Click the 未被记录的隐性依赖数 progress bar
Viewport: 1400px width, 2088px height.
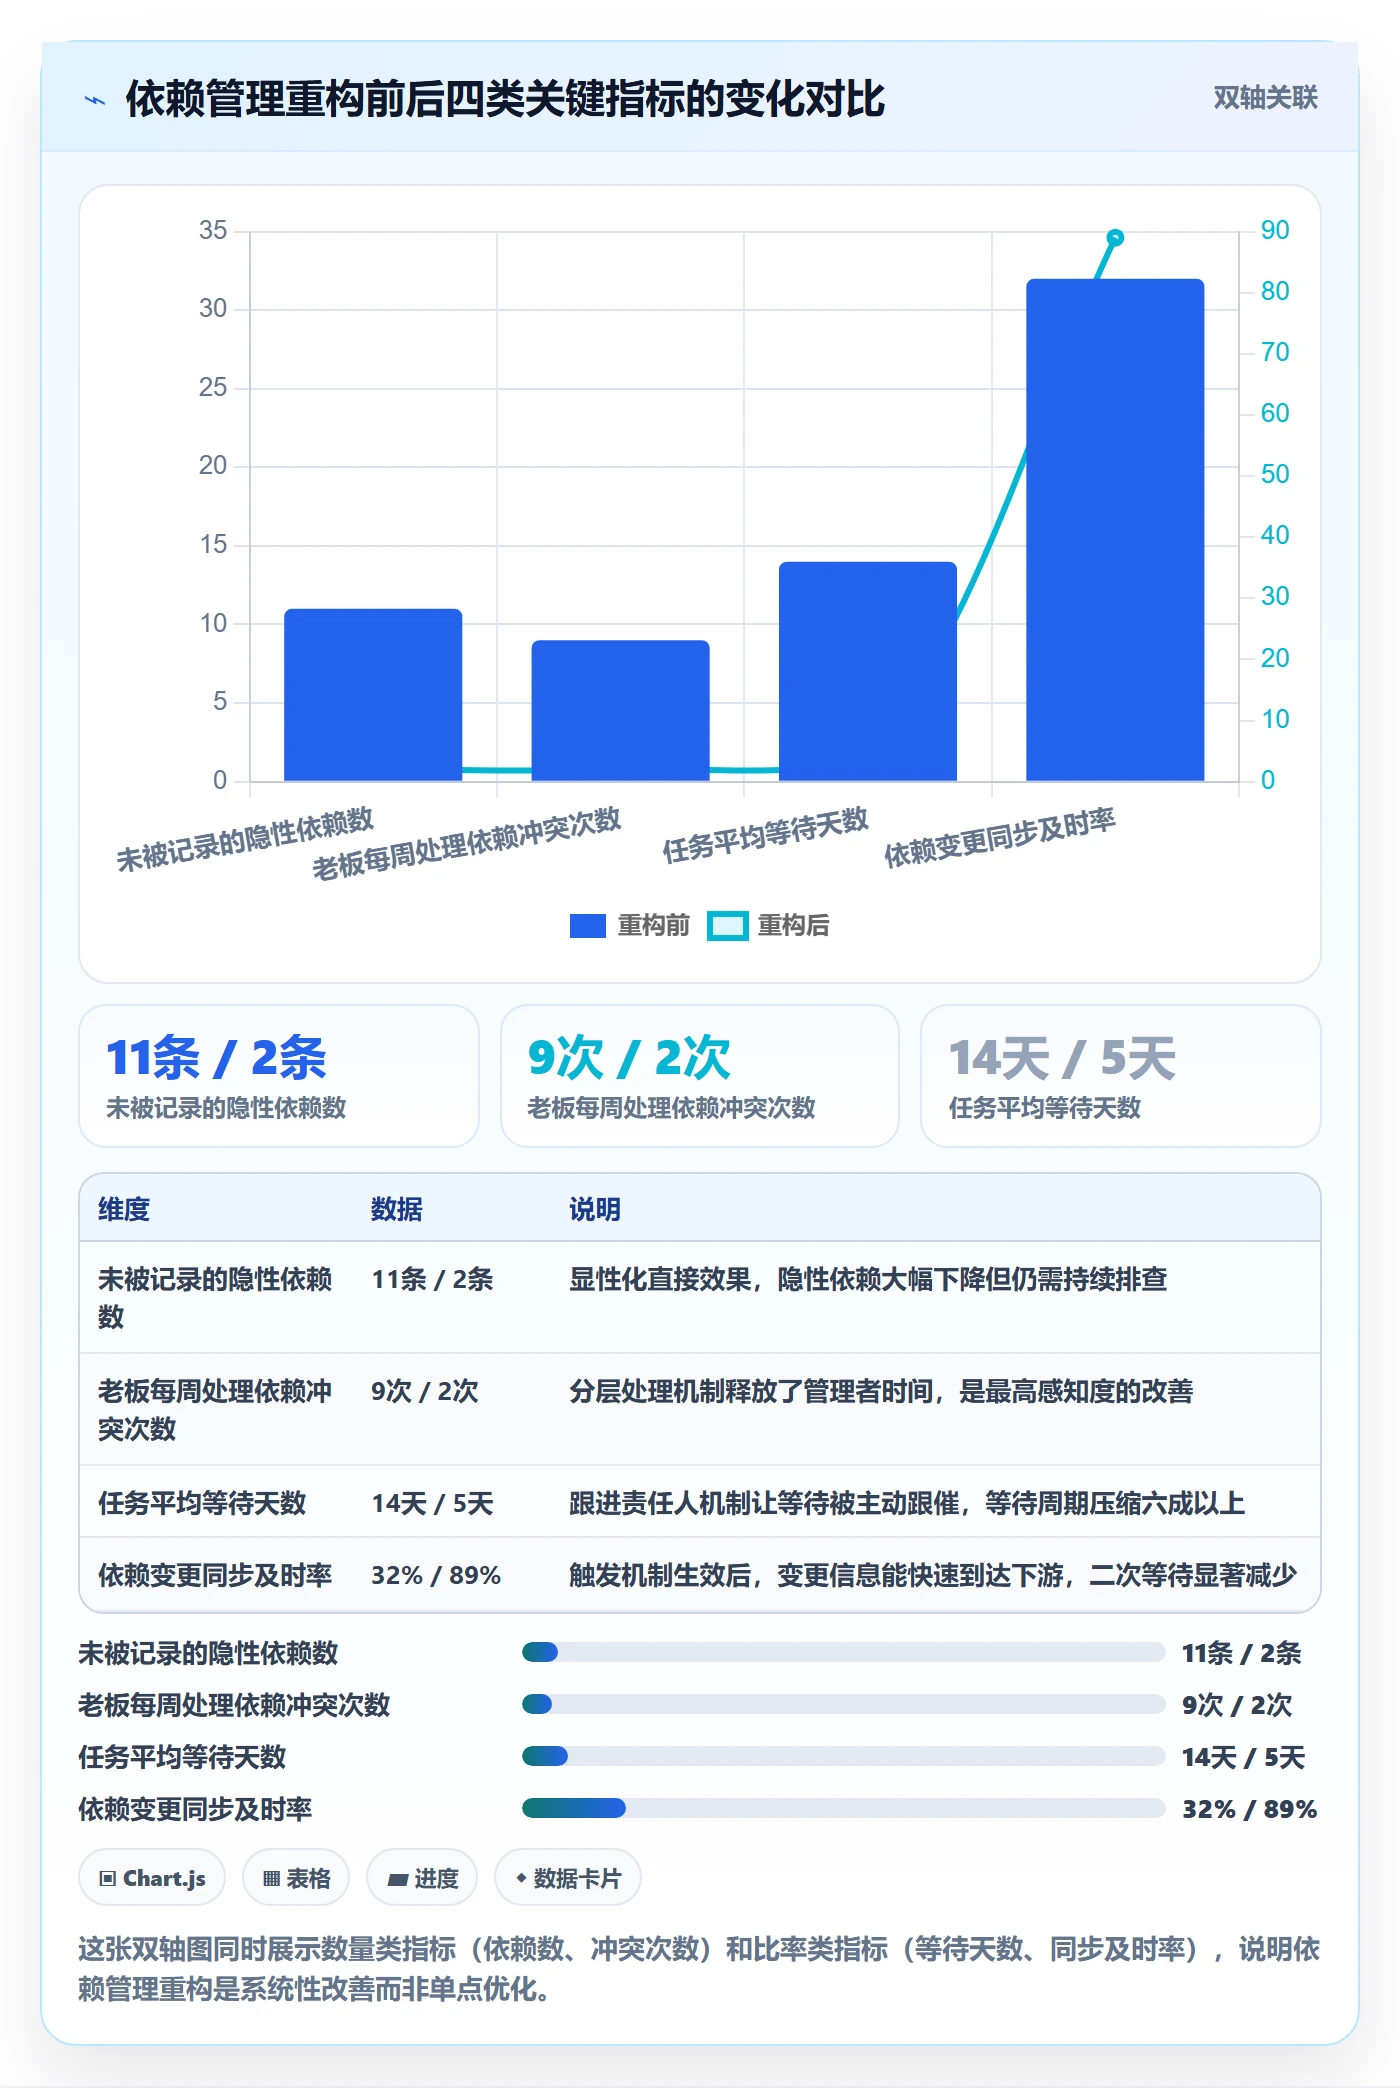[843, 1652]
